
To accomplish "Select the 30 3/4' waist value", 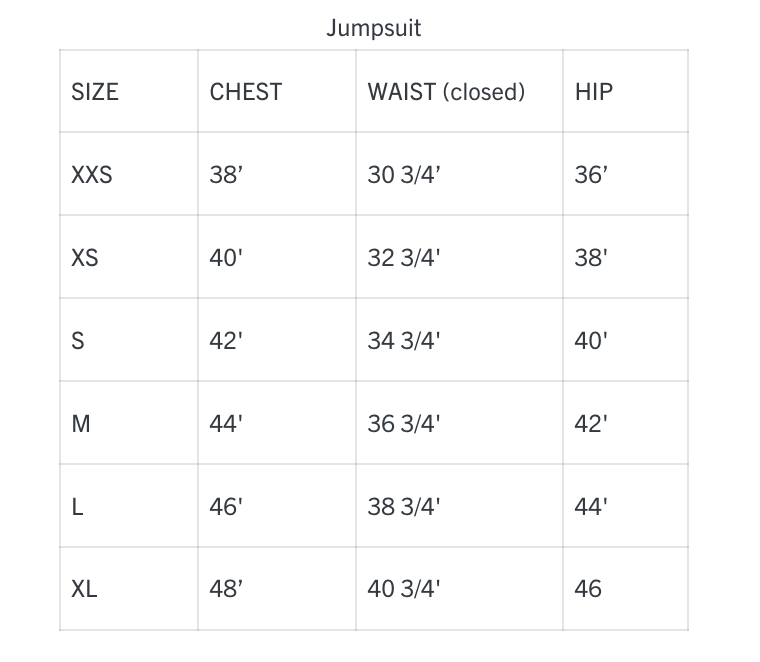I will (404, 175).
